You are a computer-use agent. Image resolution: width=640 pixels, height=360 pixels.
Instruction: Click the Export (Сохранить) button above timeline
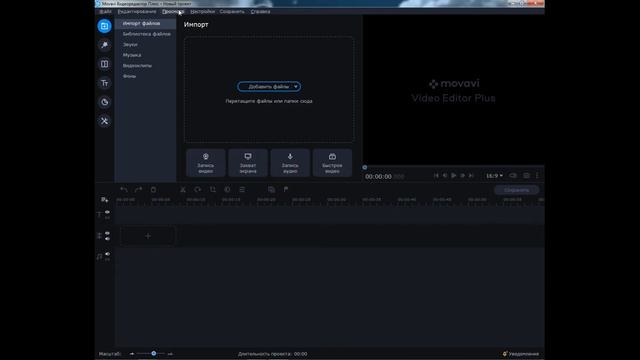pyautogui.click(x=516, y=190)
